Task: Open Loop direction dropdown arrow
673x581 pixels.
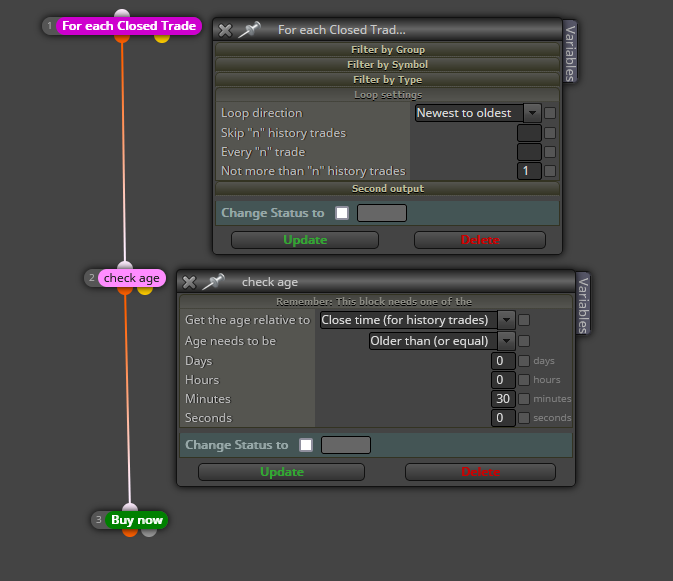Action: click(532, 113)
